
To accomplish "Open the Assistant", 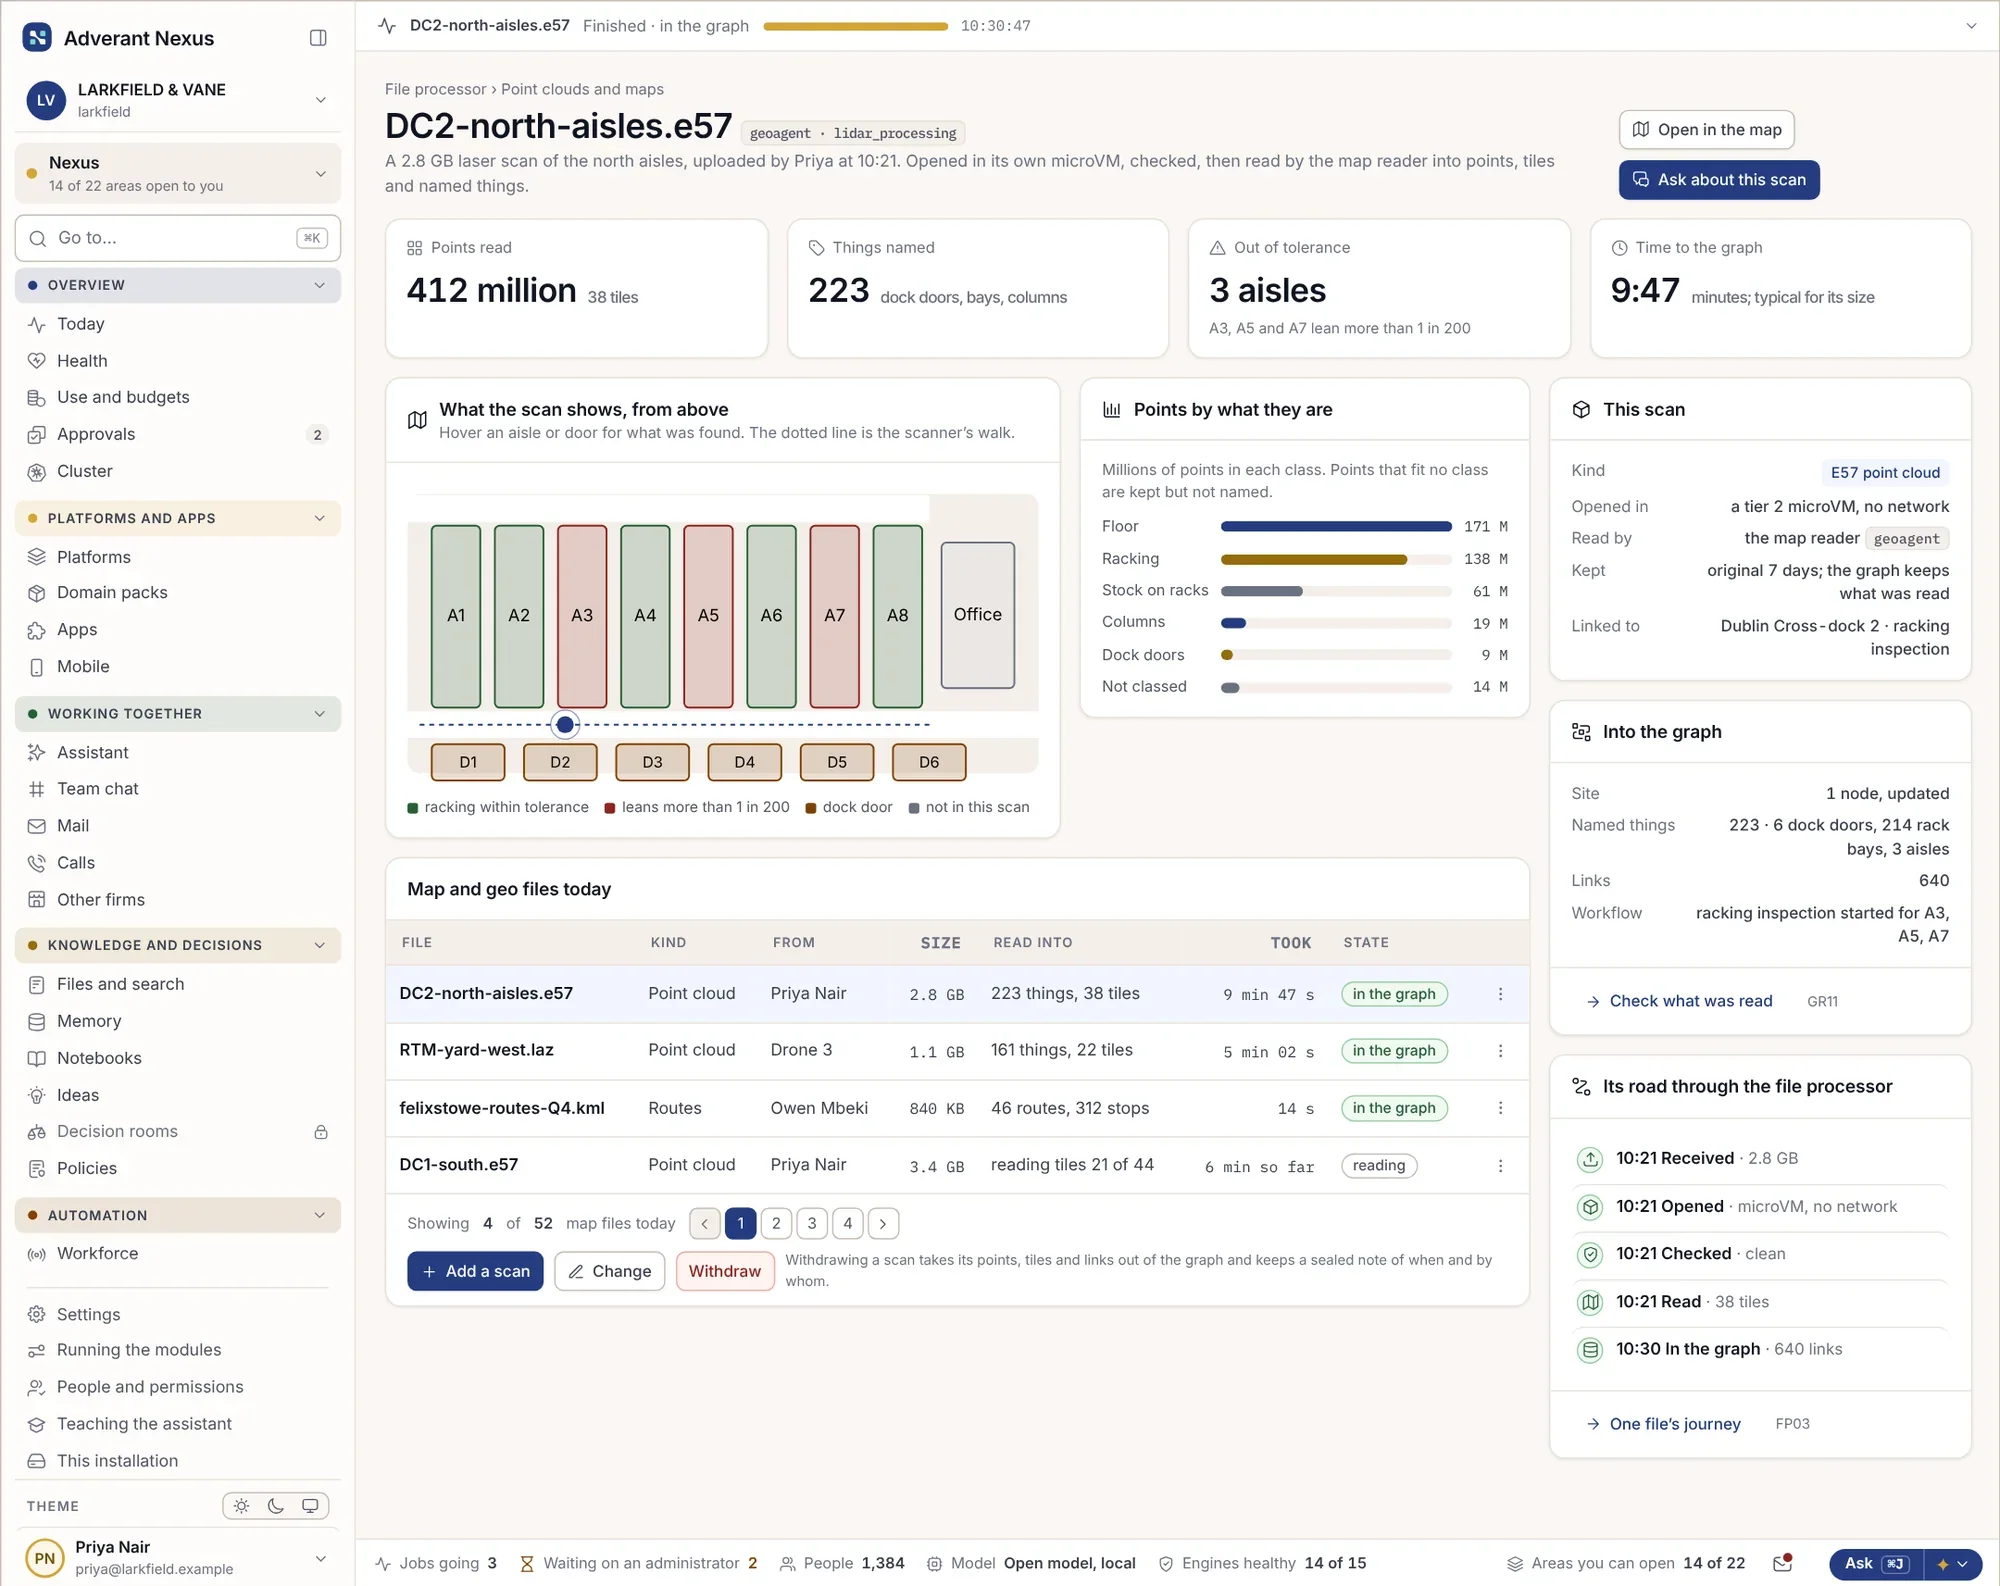I will click(178, 752).
